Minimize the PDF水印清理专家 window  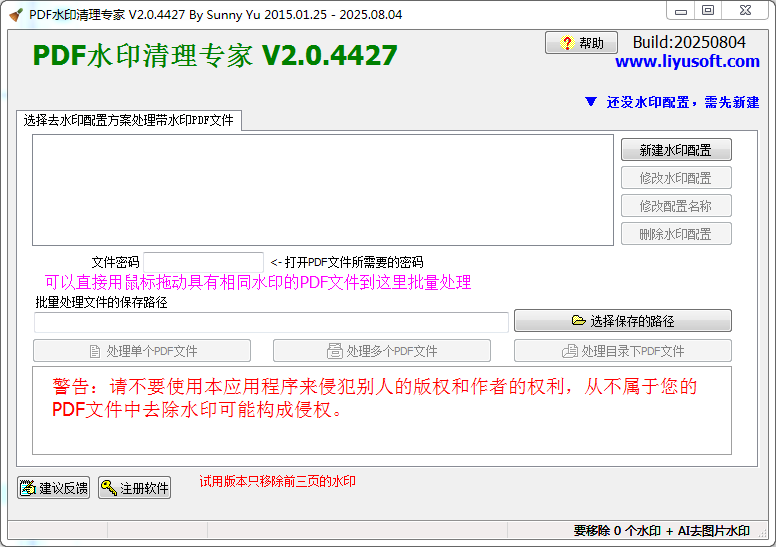(681, 11)
